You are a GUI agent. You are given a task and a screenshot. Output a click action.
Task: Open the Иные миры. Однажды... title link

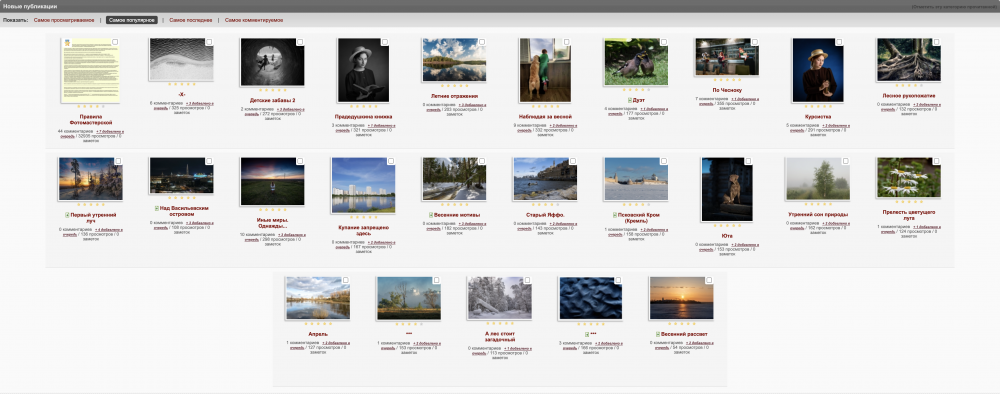pos(272,223)
